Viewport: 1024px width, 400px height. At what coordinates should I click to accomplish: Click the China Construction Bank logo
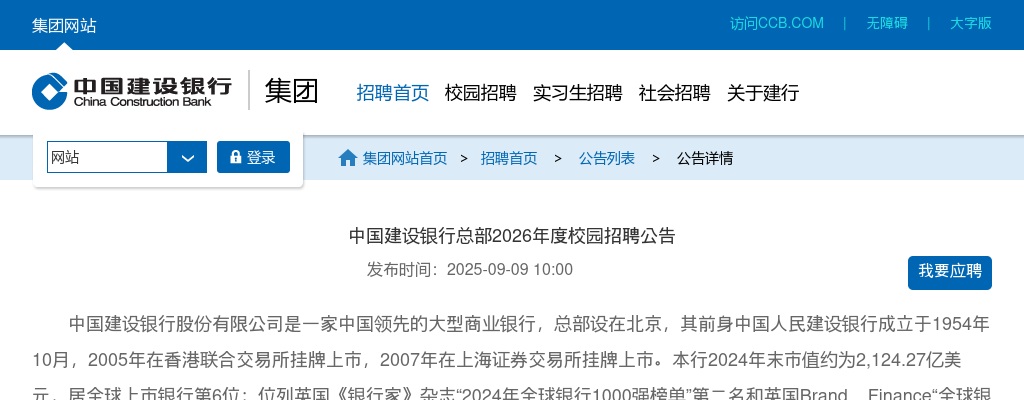(132, 91)
